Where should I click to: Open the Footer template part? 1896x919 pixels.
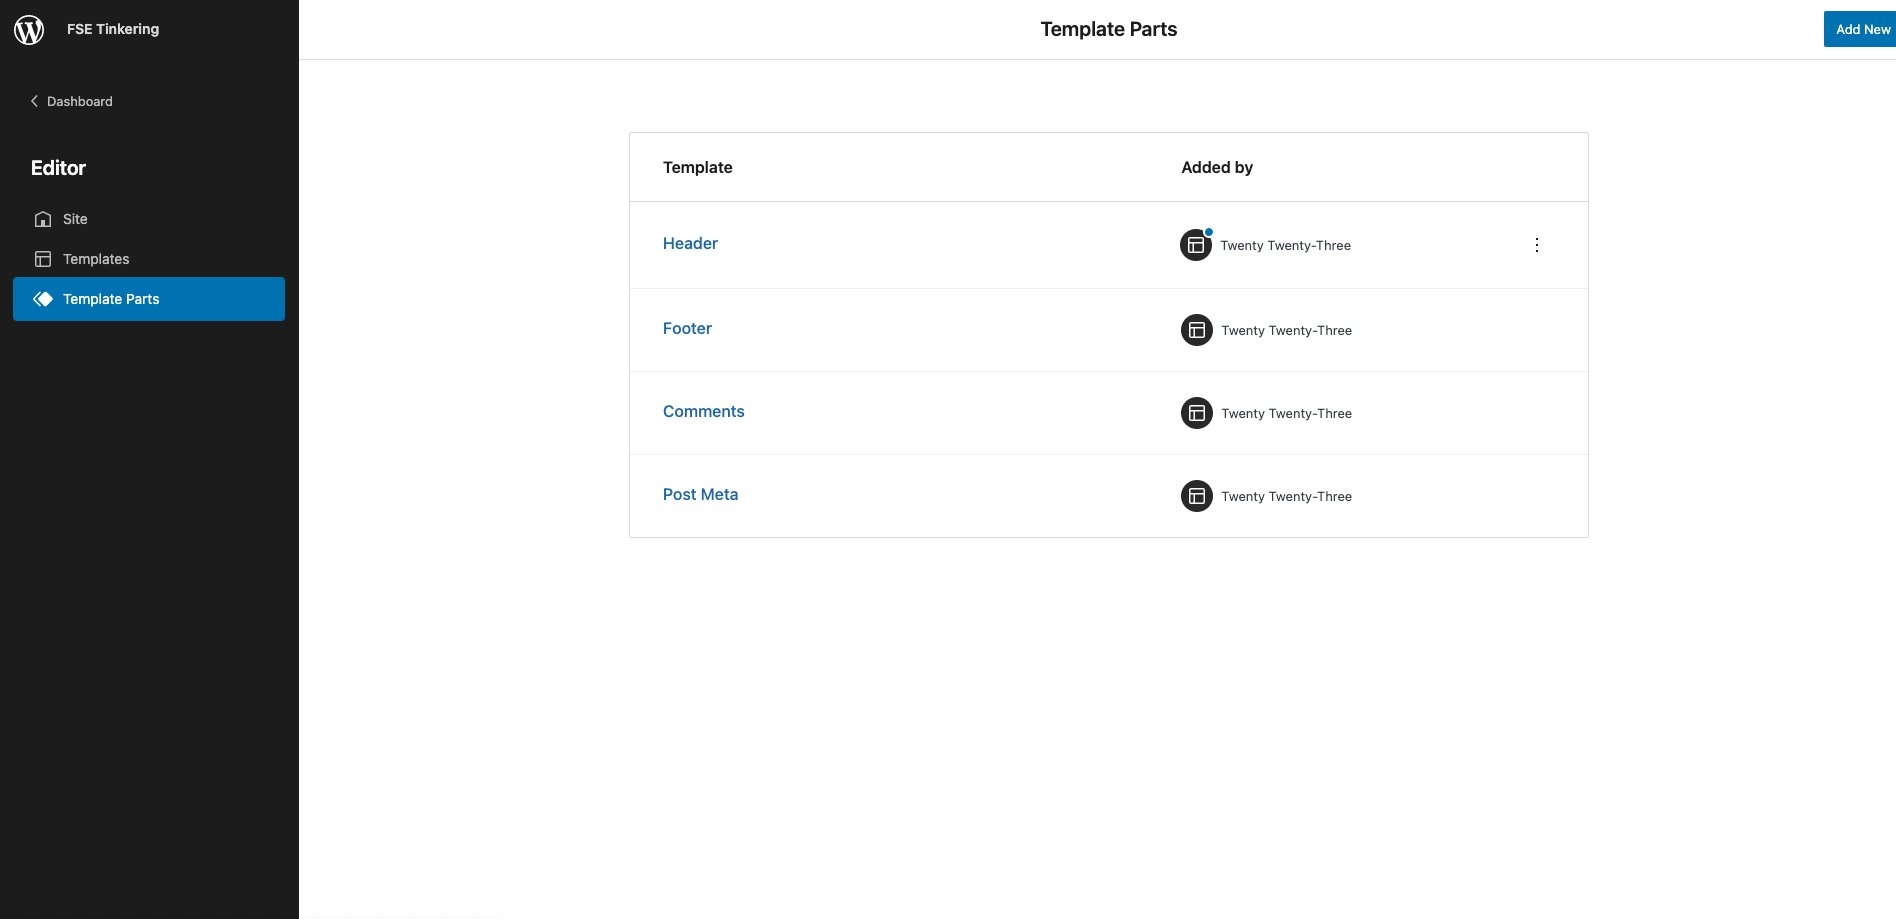click(687, 328)
